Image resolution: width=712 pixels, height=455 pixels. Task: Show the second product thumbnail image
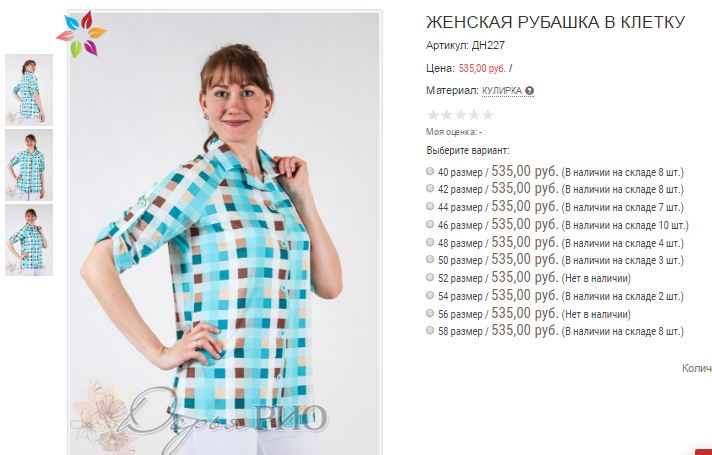point(29,165)
